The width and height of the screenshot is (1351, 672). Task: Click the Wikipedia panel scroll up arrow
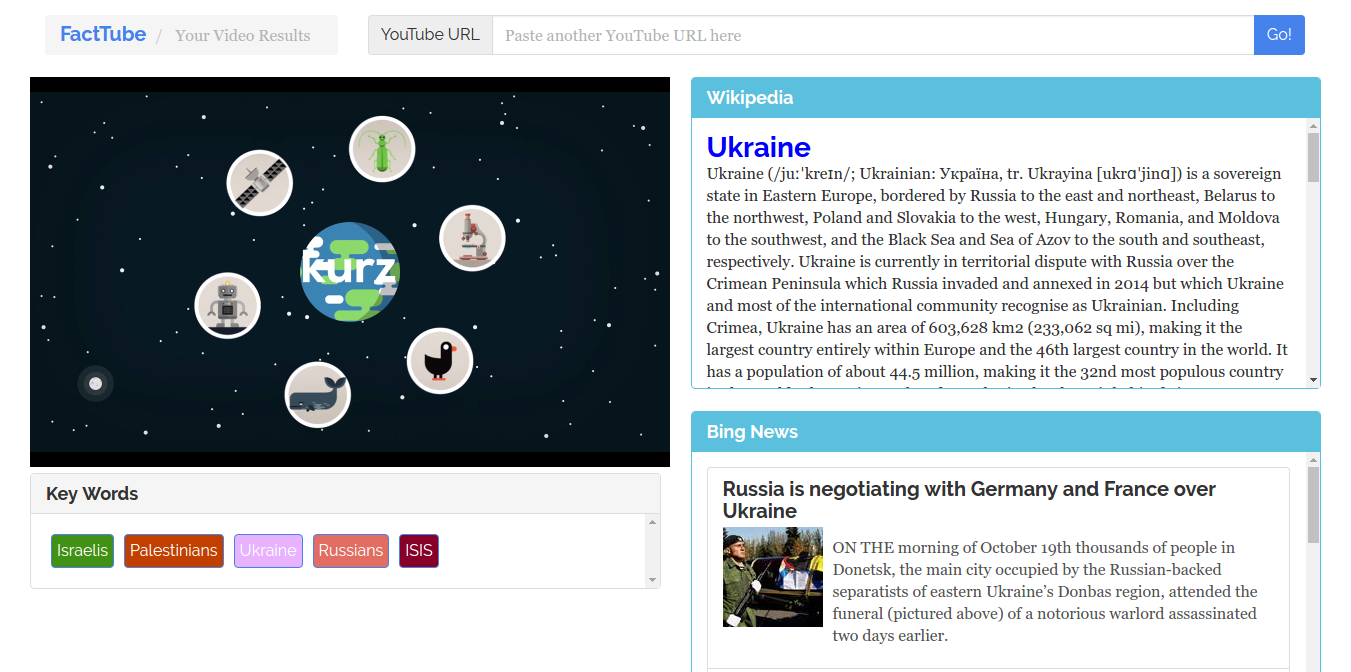pos(1313,126)
